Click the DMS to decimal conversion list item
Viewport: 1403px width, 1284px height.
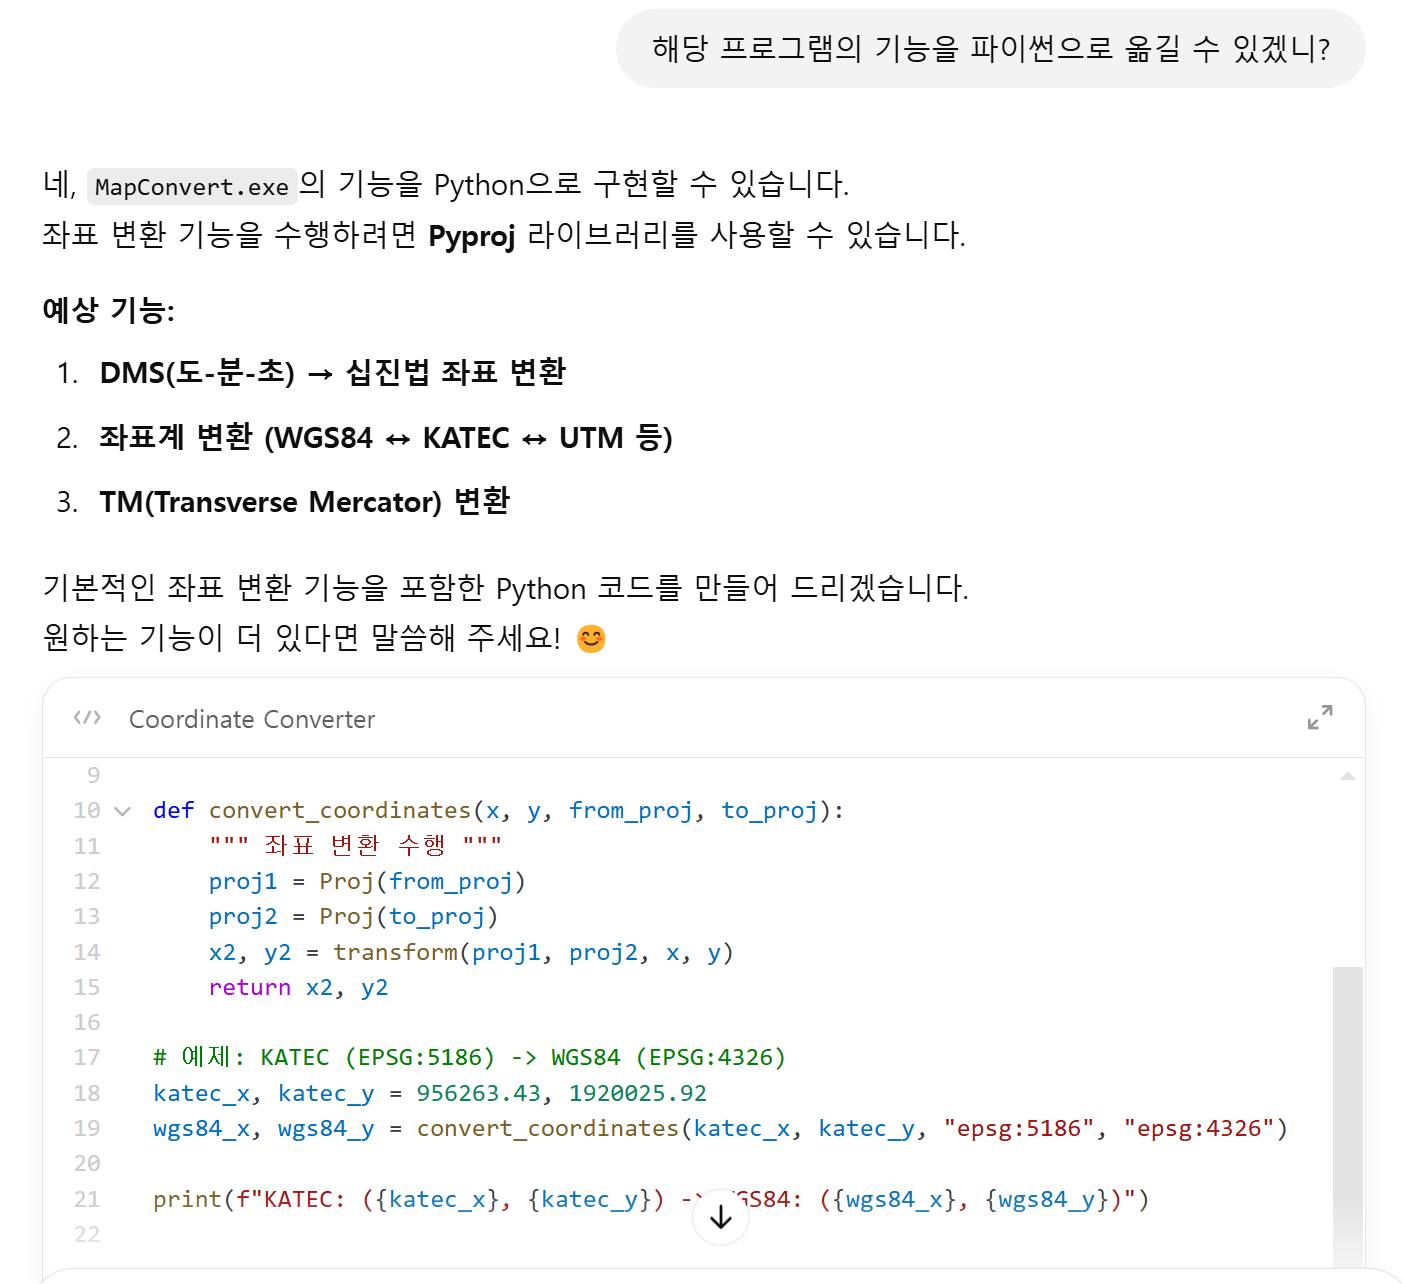pyautogui.click(x=333, y=372)
